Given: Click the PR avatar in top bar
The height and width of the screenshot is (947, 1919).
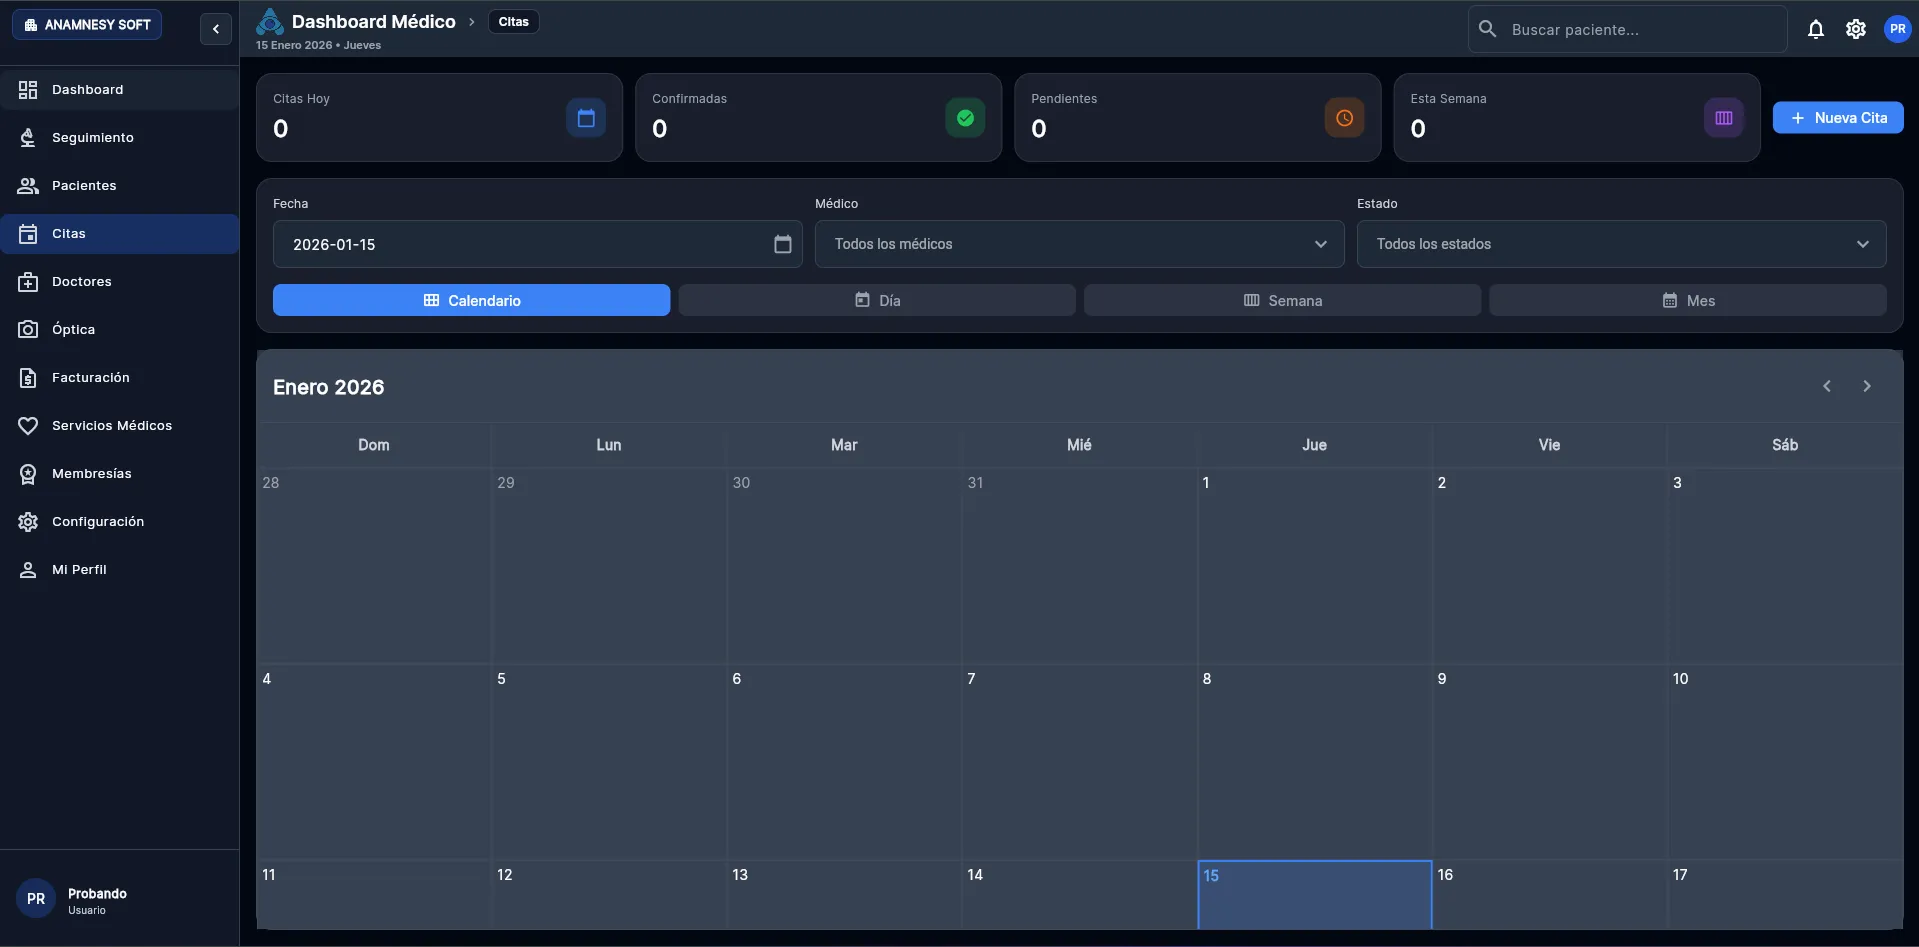Looking at the screenshot, I should tap(1897, 29).
